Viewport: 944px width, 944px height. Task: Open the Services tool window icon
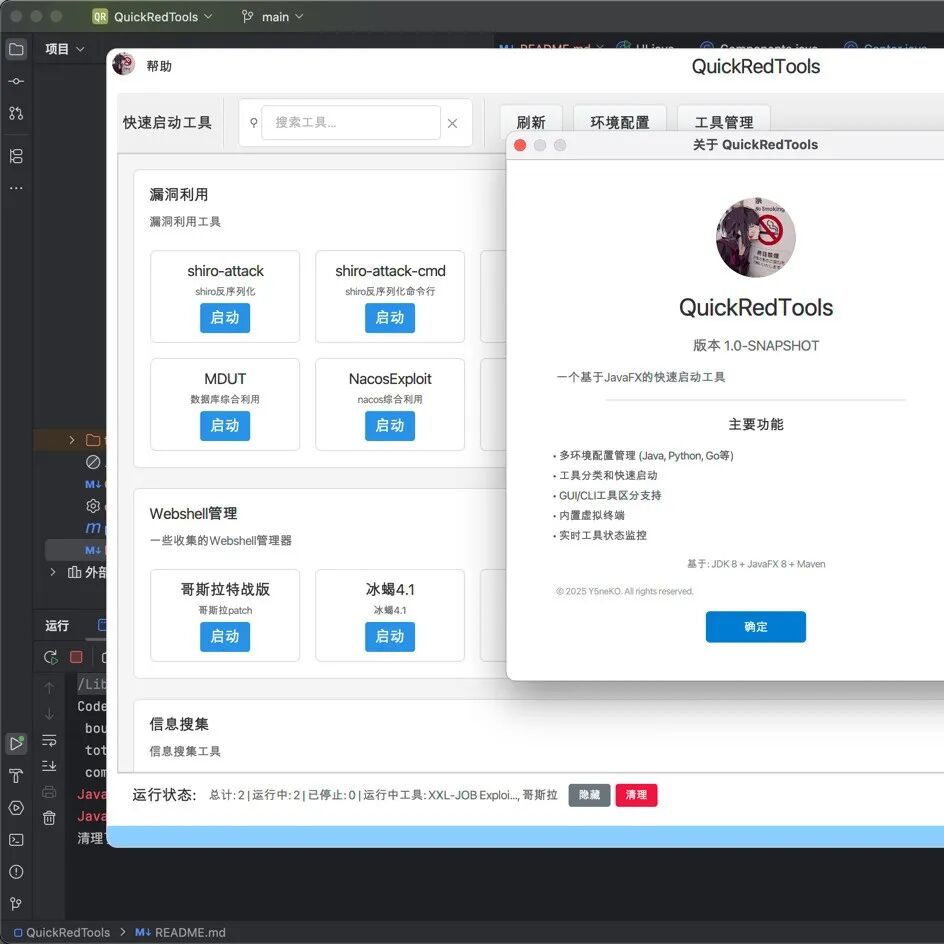pyautogui.click(x=16, y=808)
